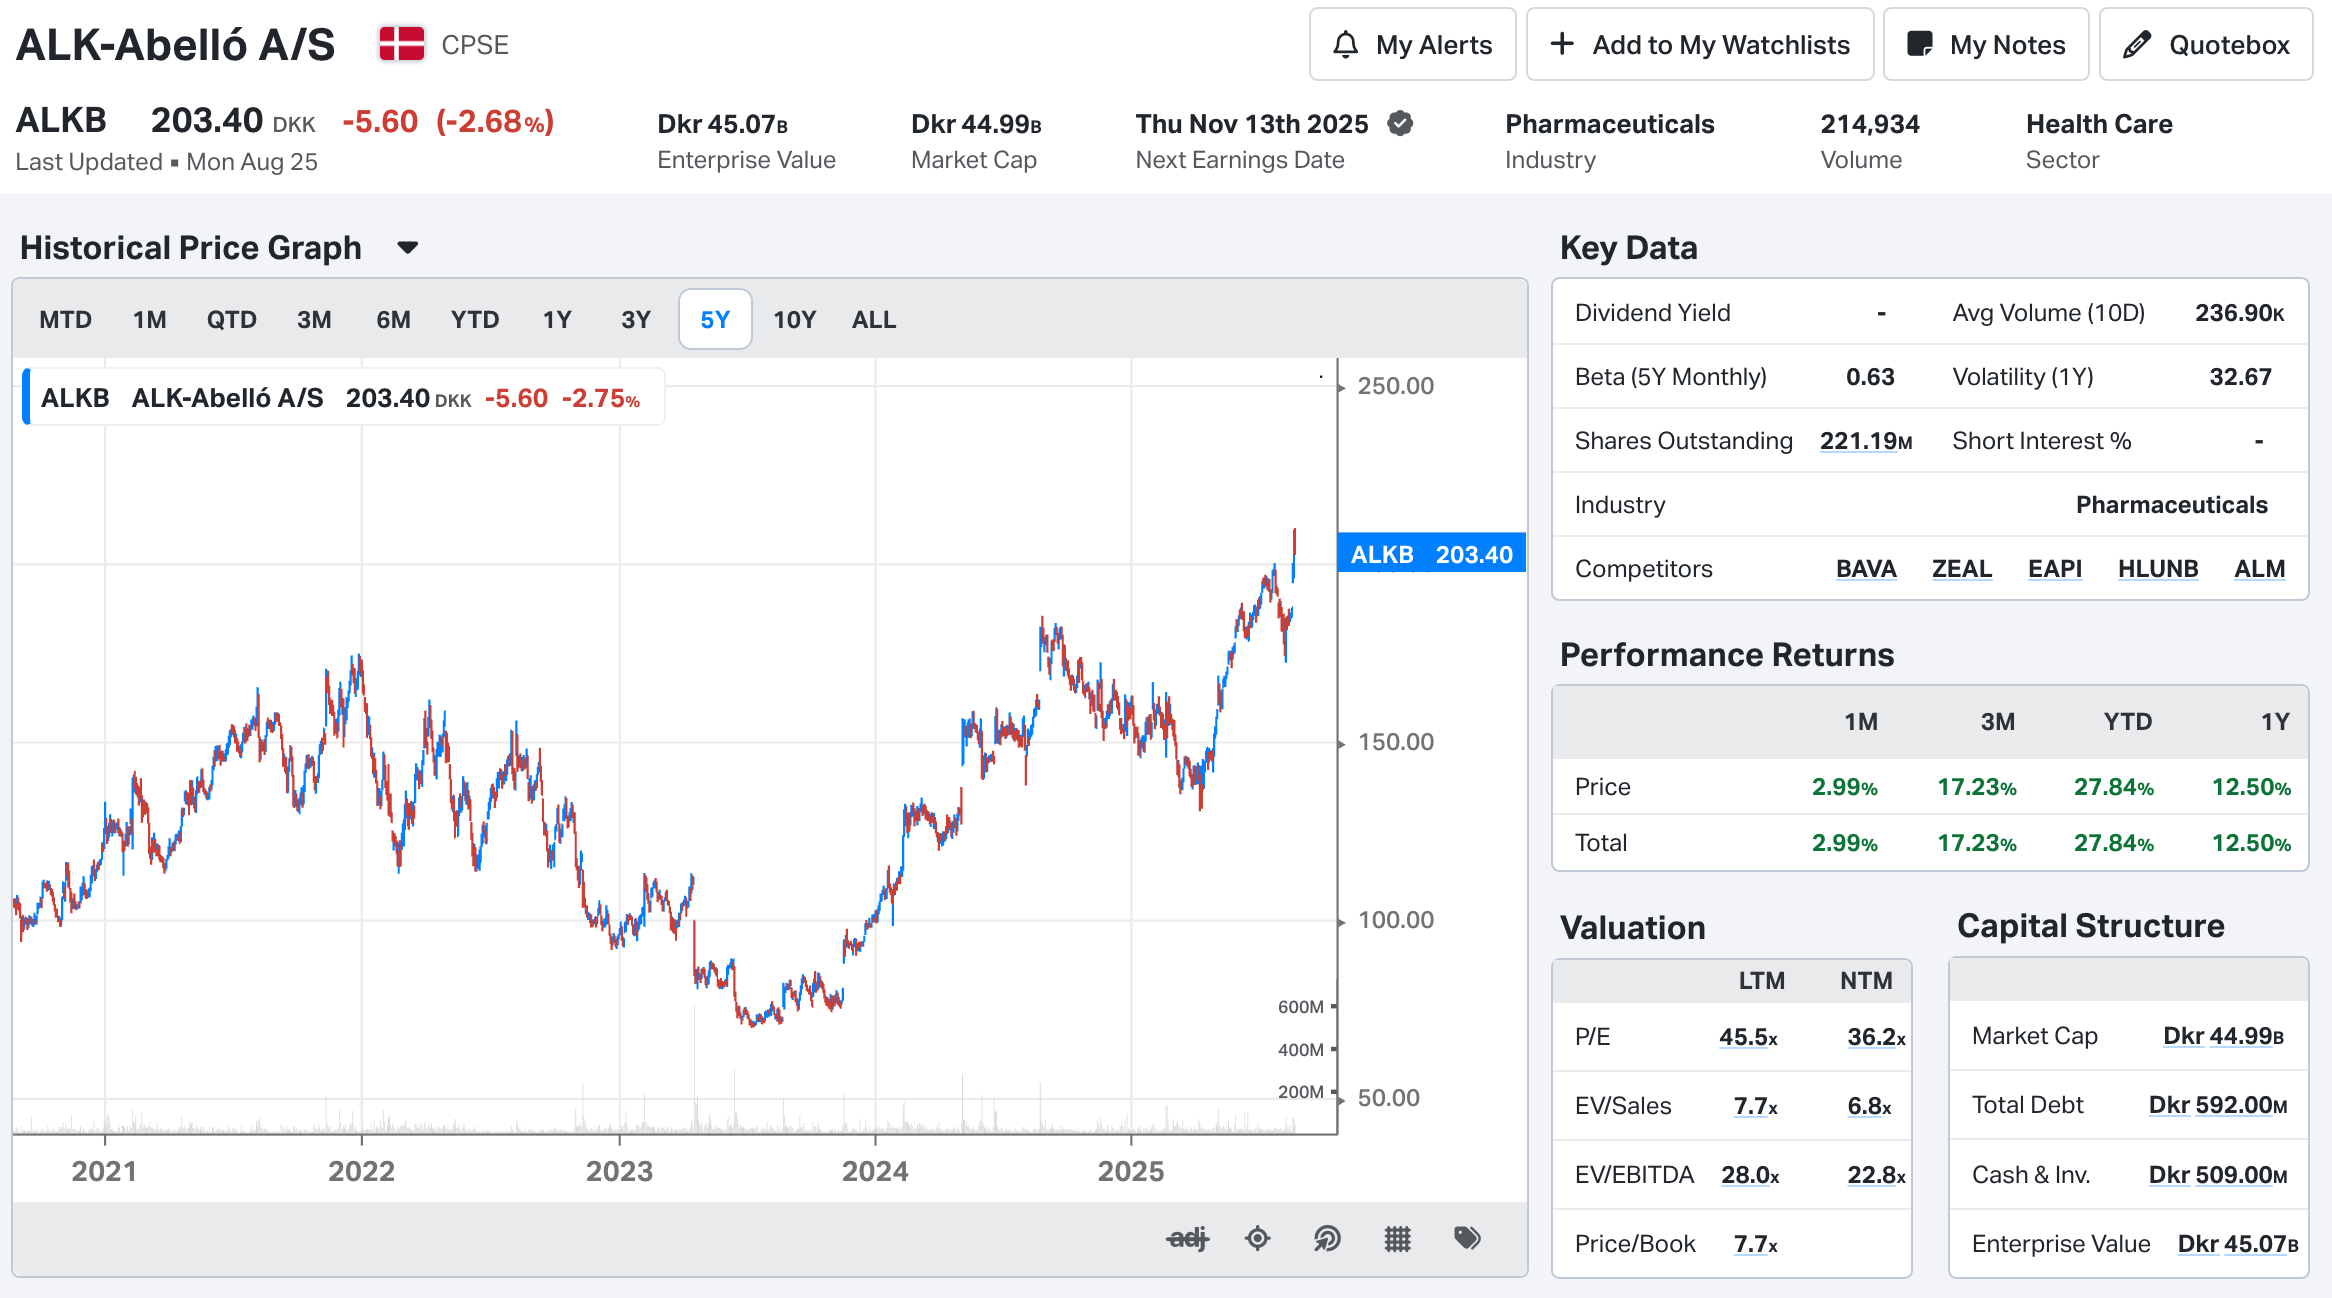Select the ALL time range option

click(873, 320)
